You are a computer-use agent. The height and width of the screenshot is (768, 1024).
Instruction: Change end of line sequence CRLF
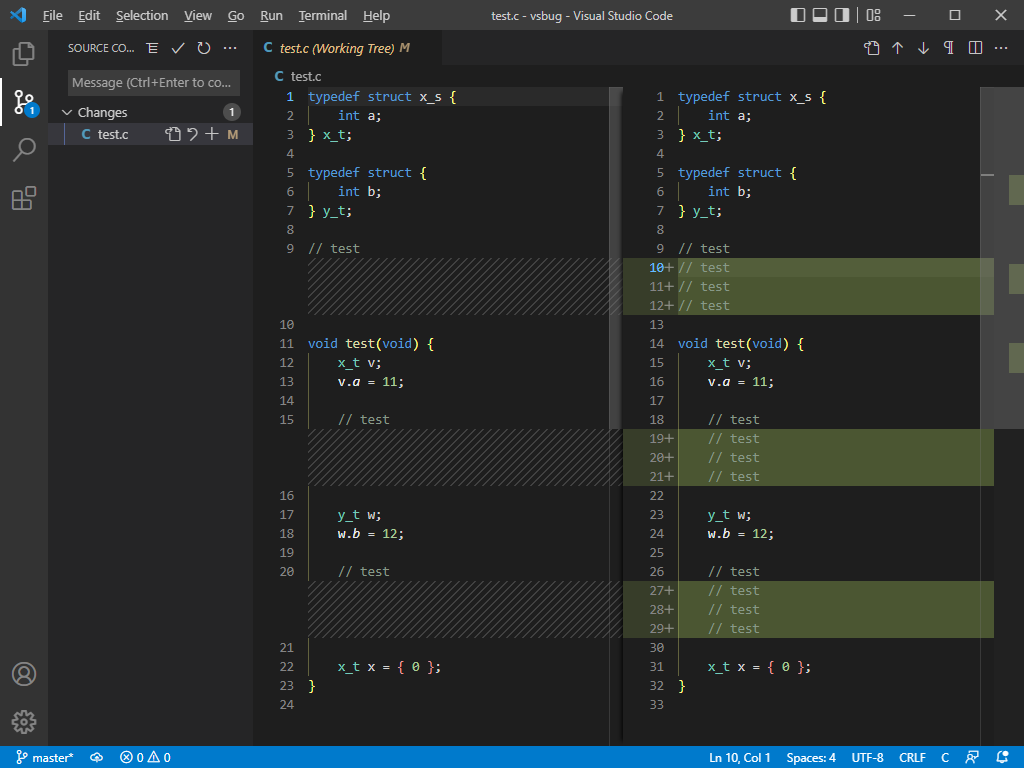point(912,758)
